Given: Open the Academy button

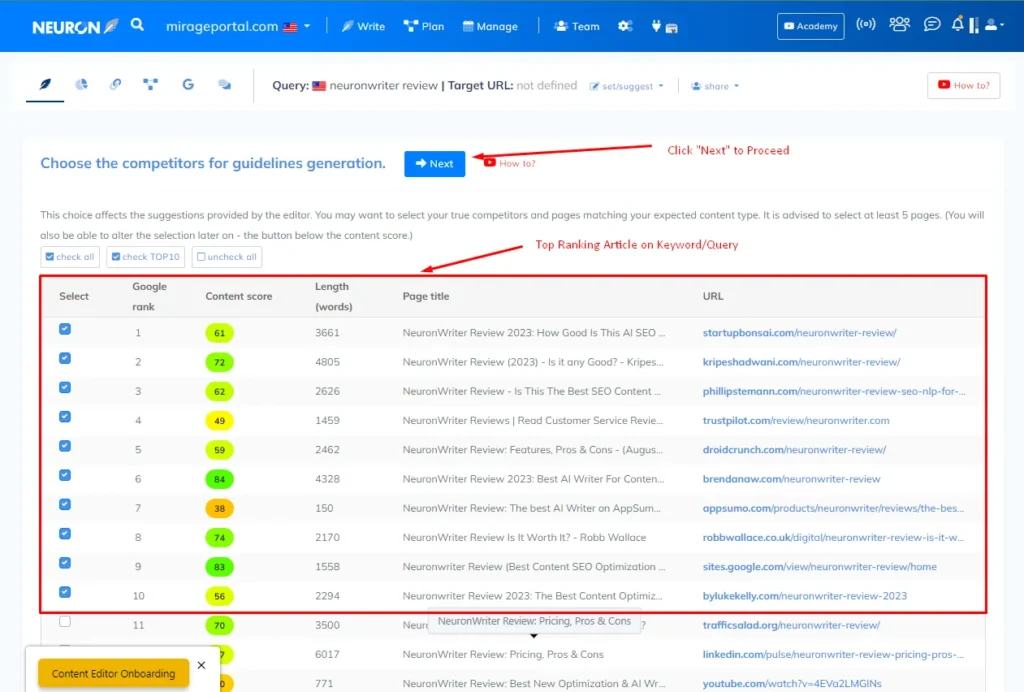Looking at the screenshot, I should [x=810, y=26].
